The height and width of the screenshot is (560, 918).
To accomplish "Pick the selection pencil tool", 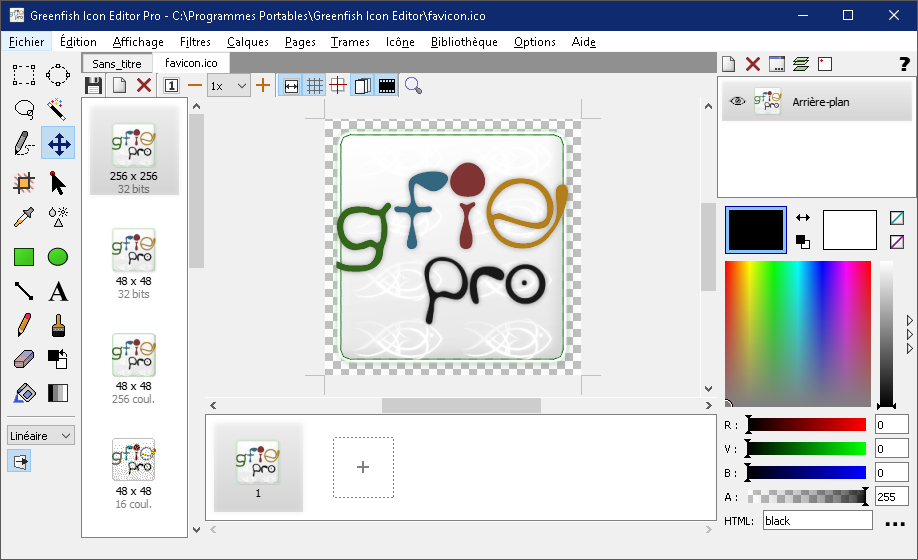I will (x=24, y=143).
